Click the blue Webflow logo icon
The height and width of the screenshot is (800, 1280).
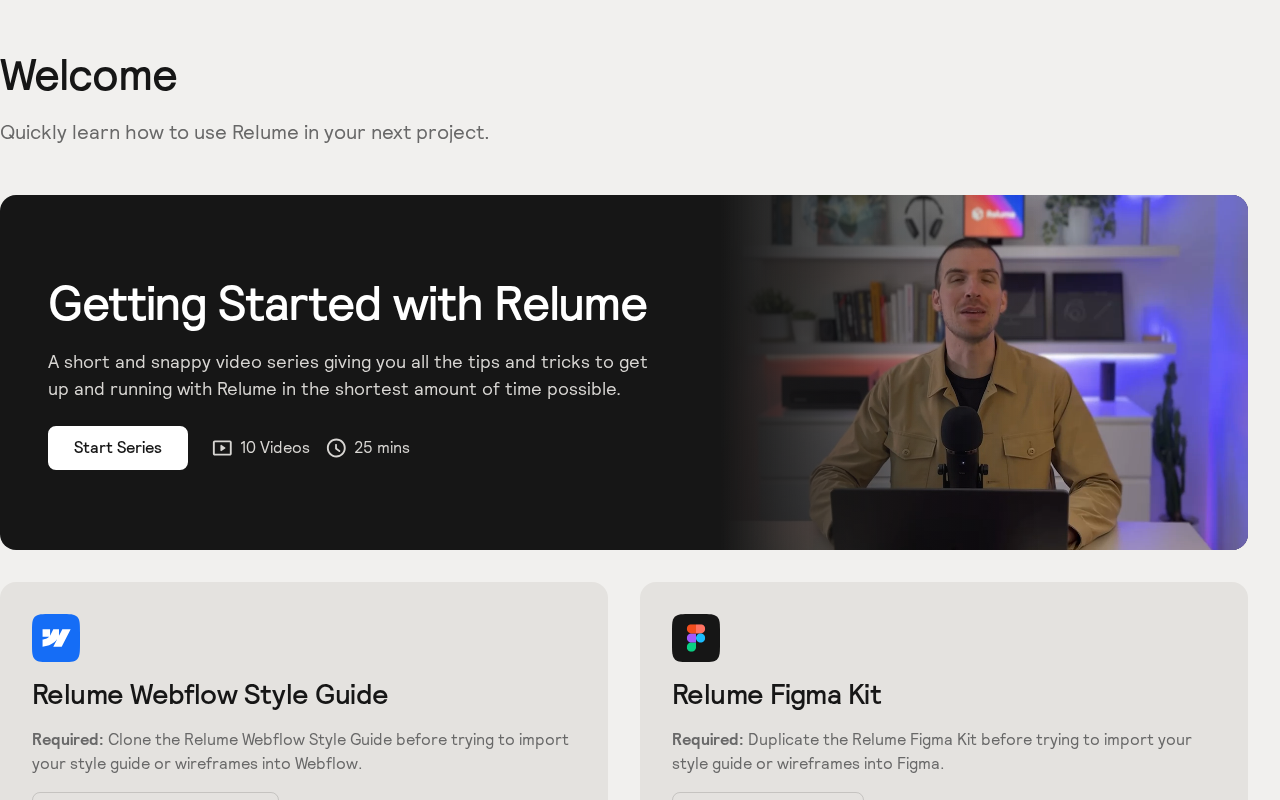(x=56, y=638)
